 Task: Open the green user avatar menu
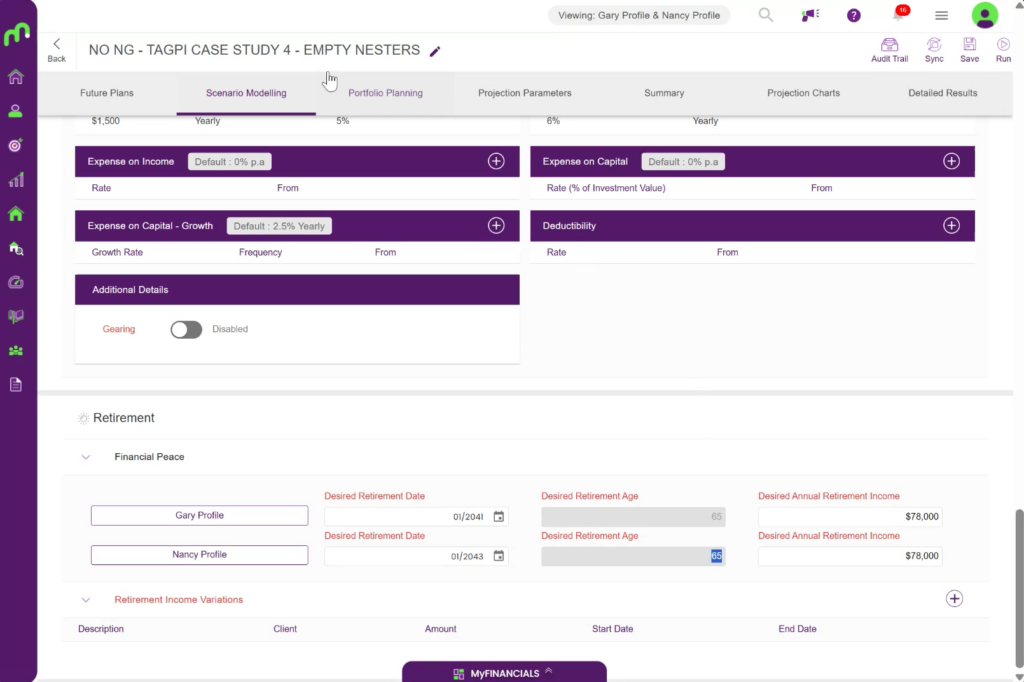(x=984, y=15)
